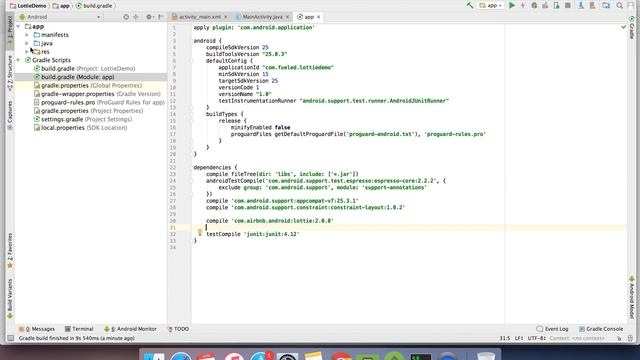The image size is (640, 360).
Task: Open Trash in the macOS dock
Action: click(x=485, y=356)
